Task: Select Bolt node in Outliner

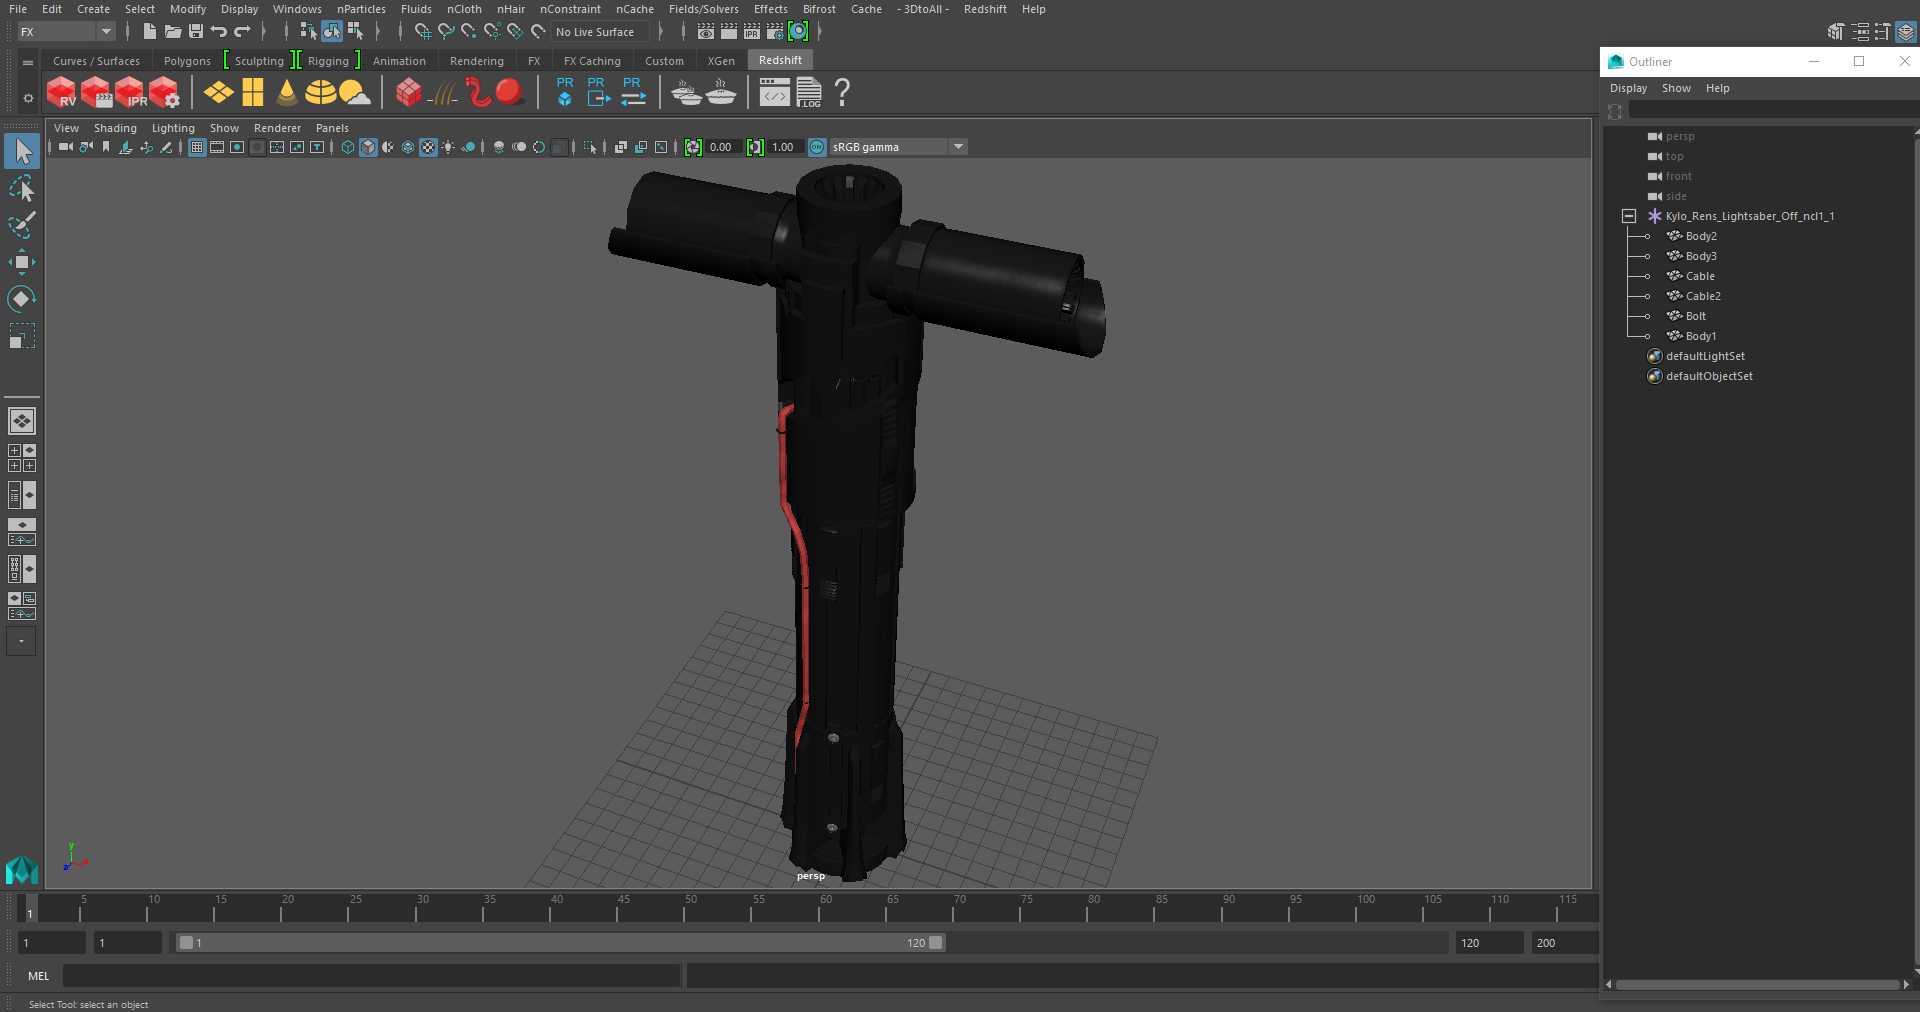Action: [1695, 316]
